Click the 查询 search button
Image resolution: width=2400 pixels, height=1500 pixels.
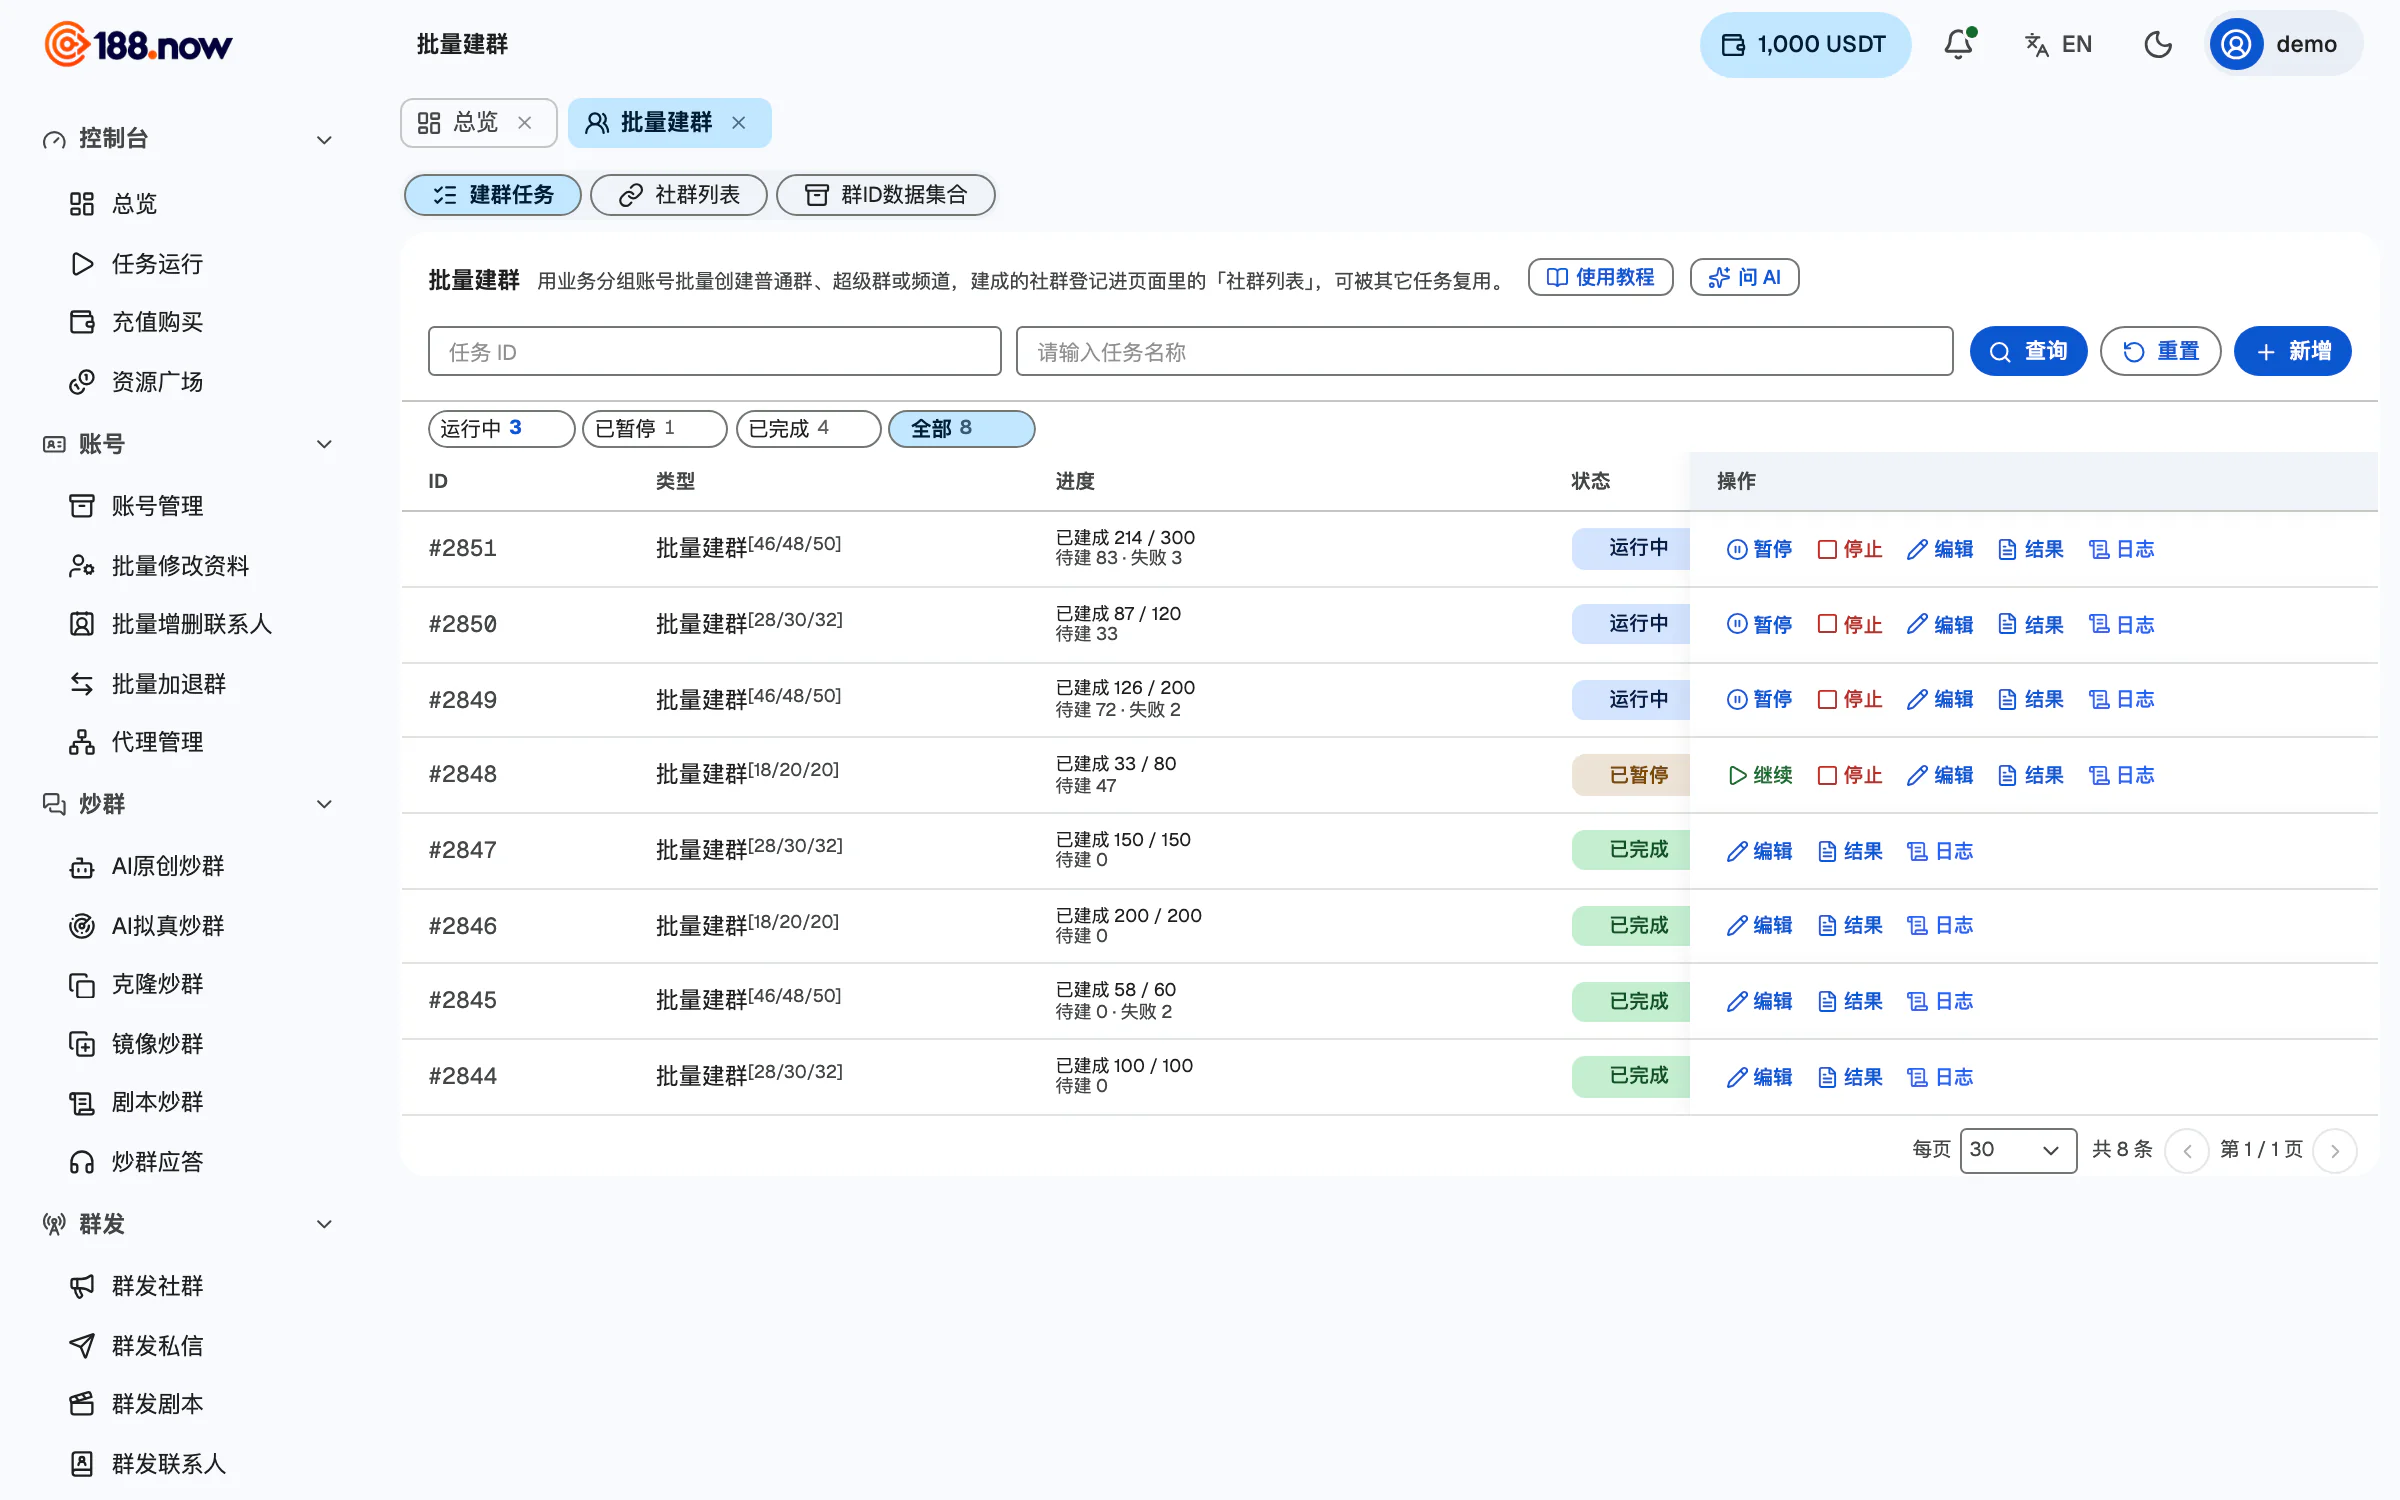[x=2028, y=351]
